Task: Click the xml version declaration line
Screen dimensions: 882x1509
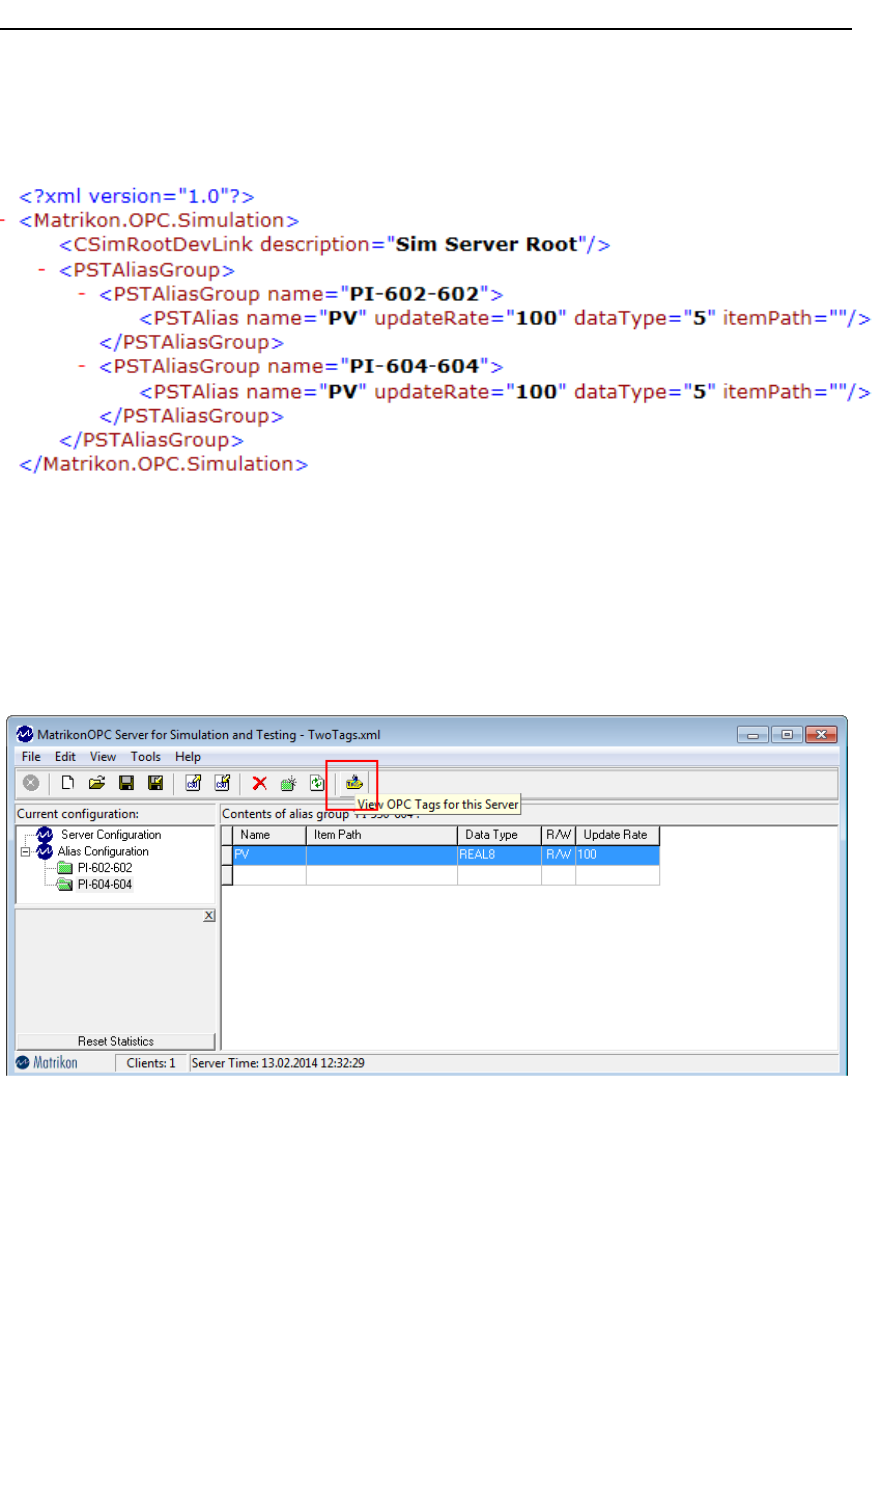Action: [x=137, y=196]
